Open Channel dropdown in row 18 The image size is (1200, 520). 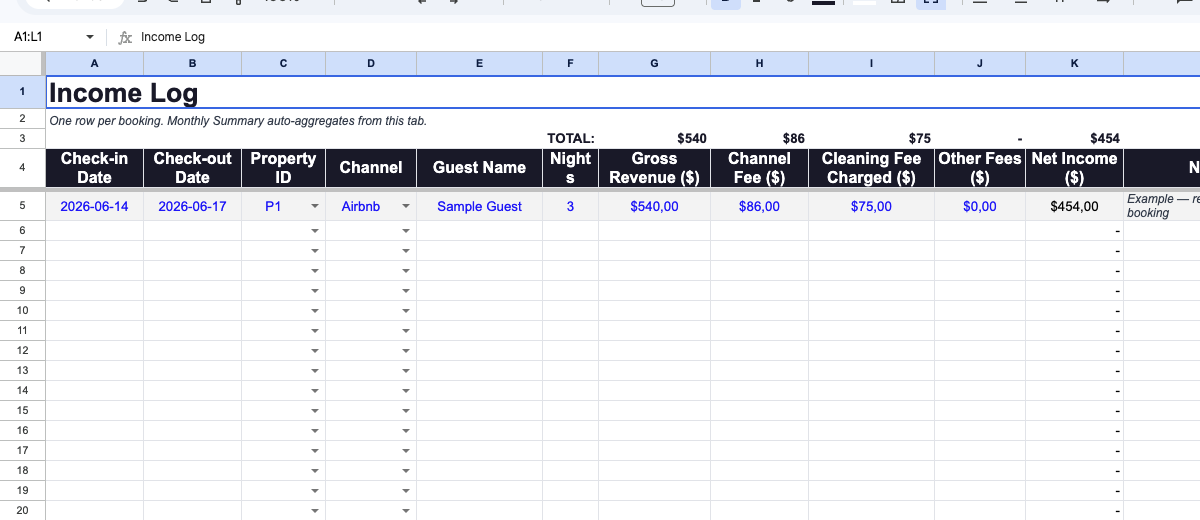coord(406,471)
